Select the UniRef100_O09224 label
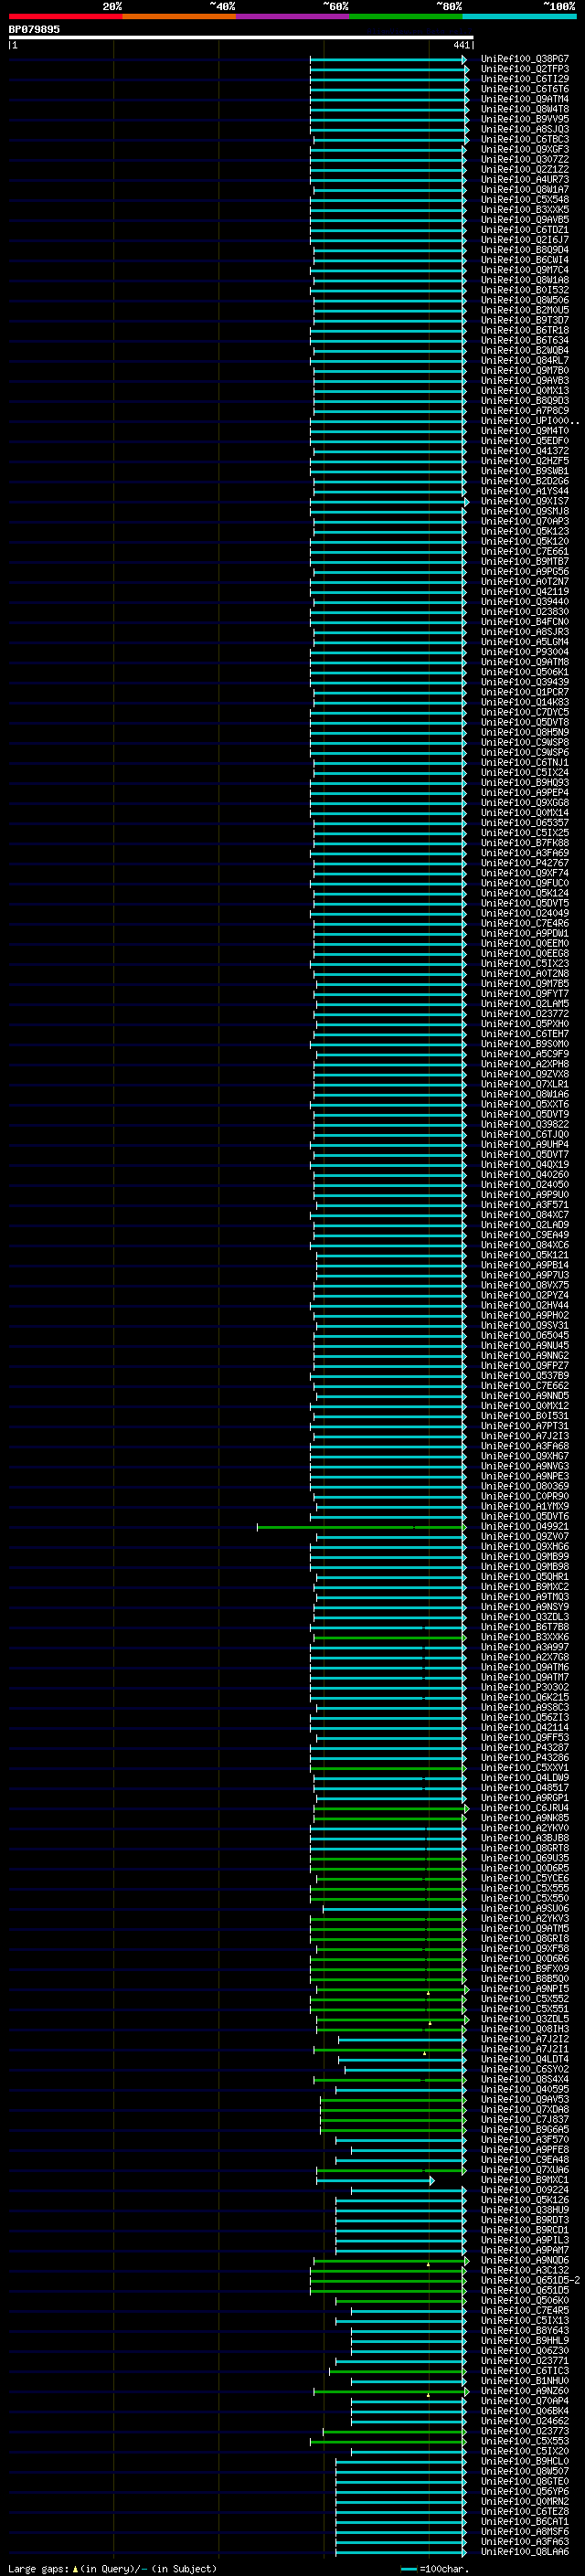 click(x=525, y=2190)
